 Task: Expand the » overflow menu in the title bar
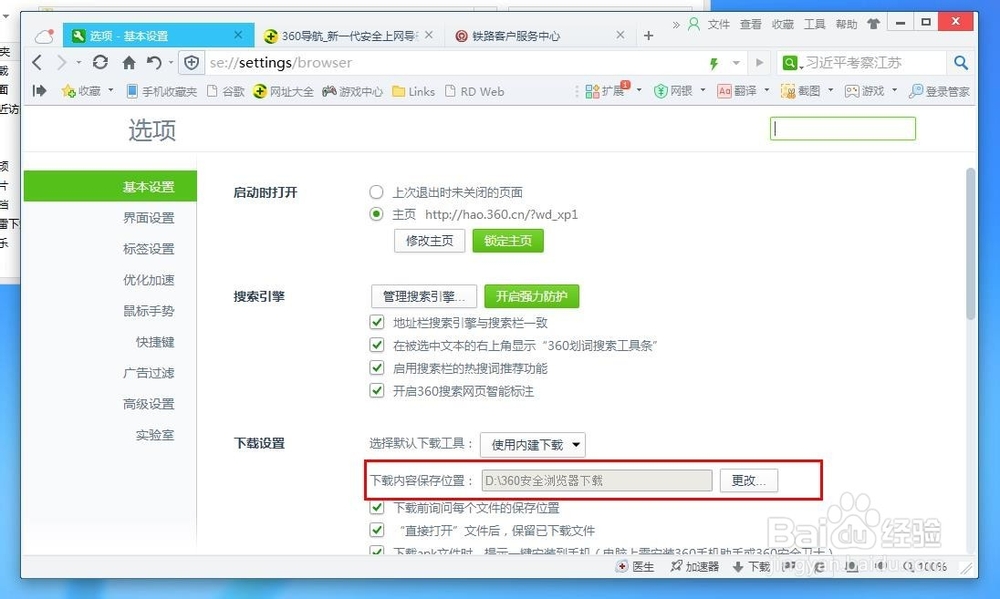pyautogui.click(x=676, y=24)
